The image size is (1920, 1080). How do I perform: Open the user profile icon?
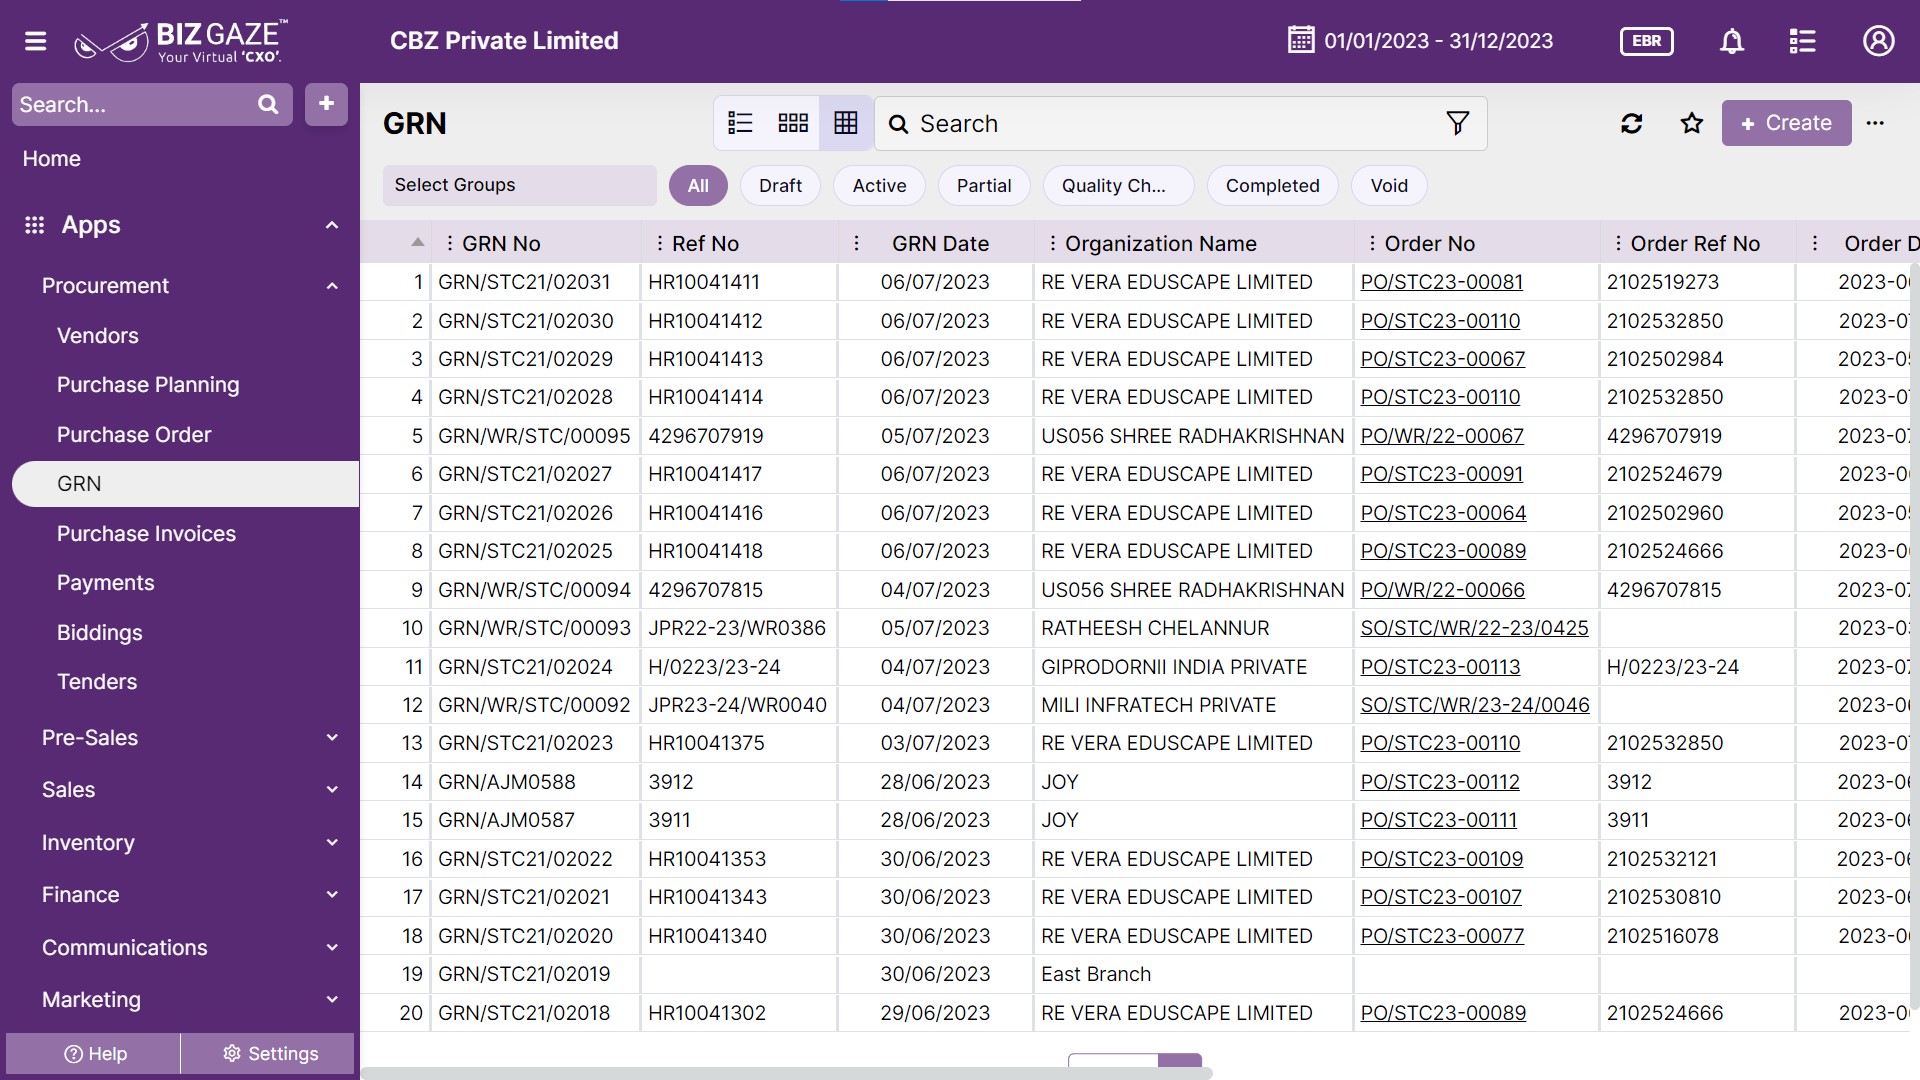1879,41
